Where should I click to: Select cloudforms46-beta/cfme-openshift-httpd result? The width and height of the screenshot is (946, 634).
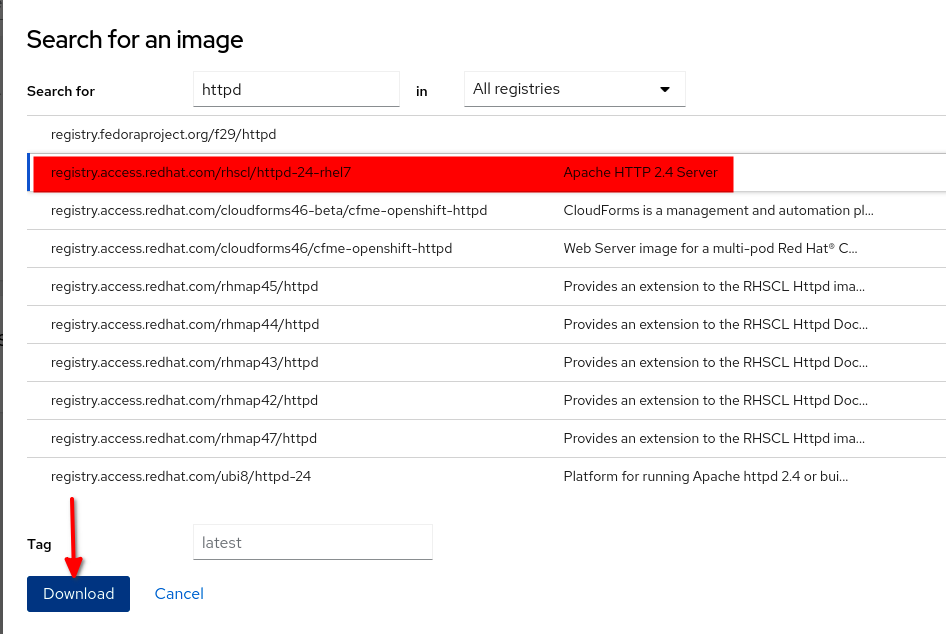(486, 211)
